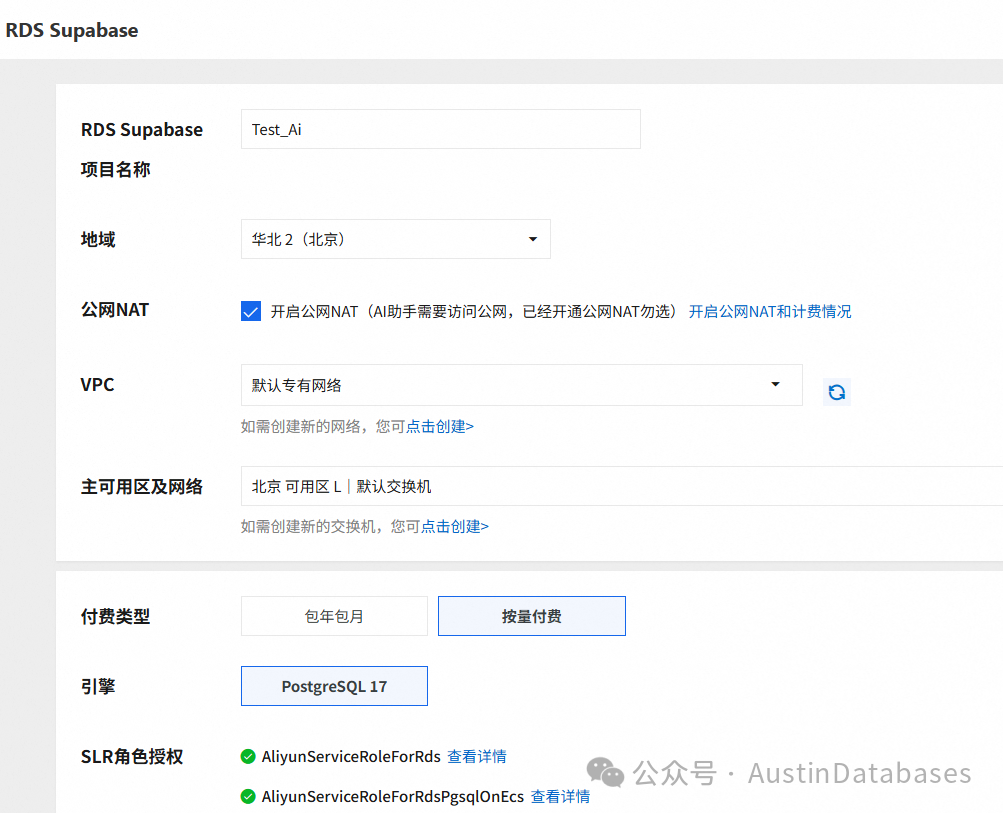This screenshot has width=1003, height=813.
Task: Click the SLR角色授权 field label
Action: point(132,757)
